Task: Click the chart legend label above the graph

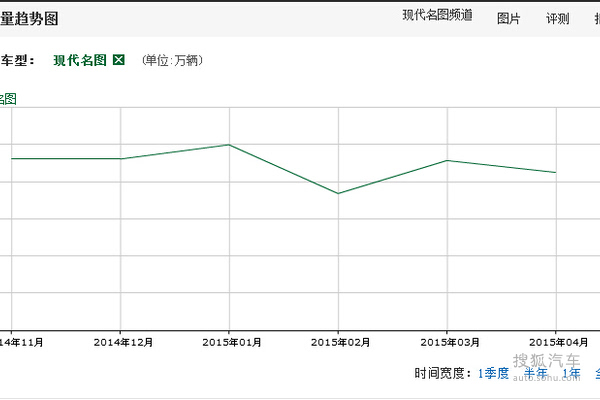Action: [x=8, y=98]
